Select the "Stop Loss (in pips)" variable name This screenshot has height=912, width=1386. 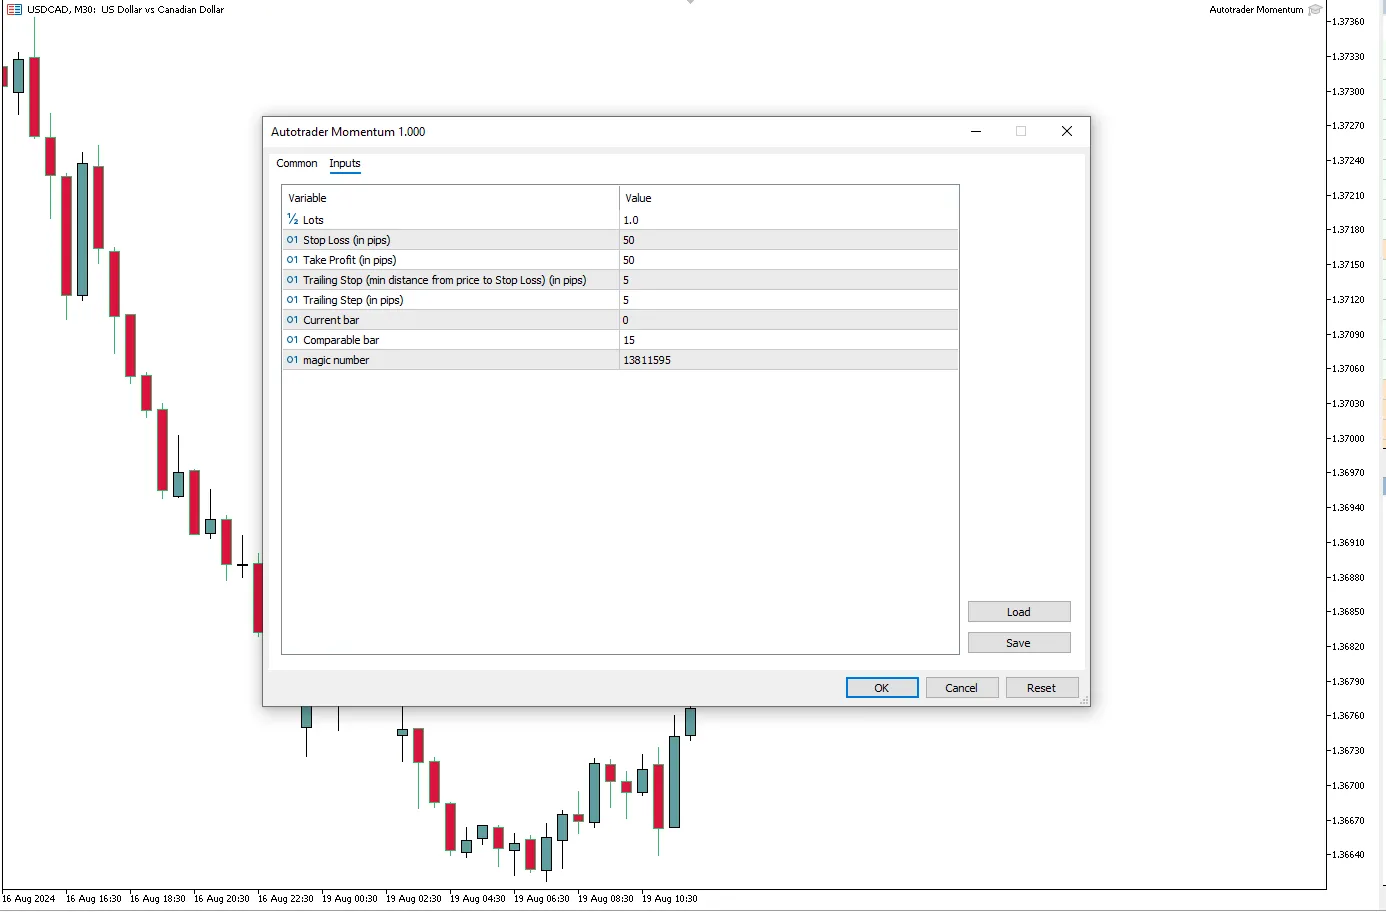[347, 240]
